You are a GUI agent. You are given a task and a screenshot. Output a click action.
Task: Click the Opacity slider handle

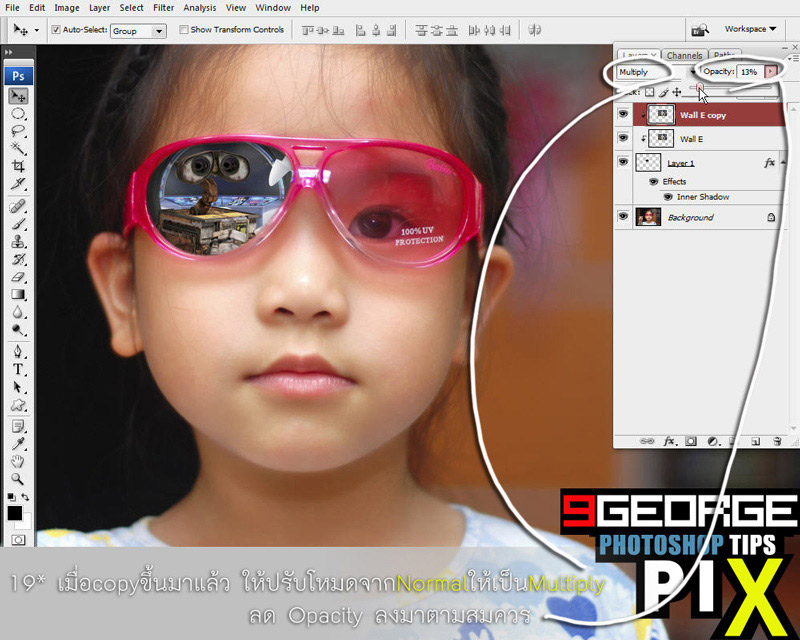pyautogui.click(x=701, y=88)
